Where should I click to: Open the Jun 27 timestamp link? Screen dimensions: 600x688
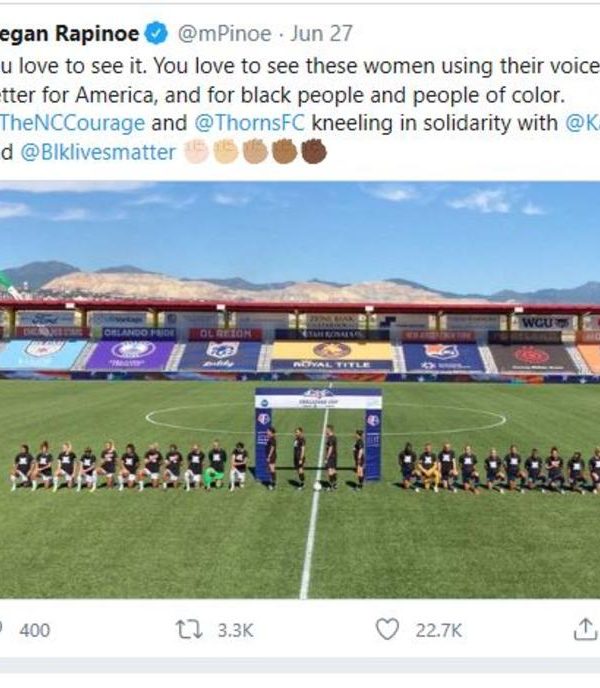coord(320,33)
